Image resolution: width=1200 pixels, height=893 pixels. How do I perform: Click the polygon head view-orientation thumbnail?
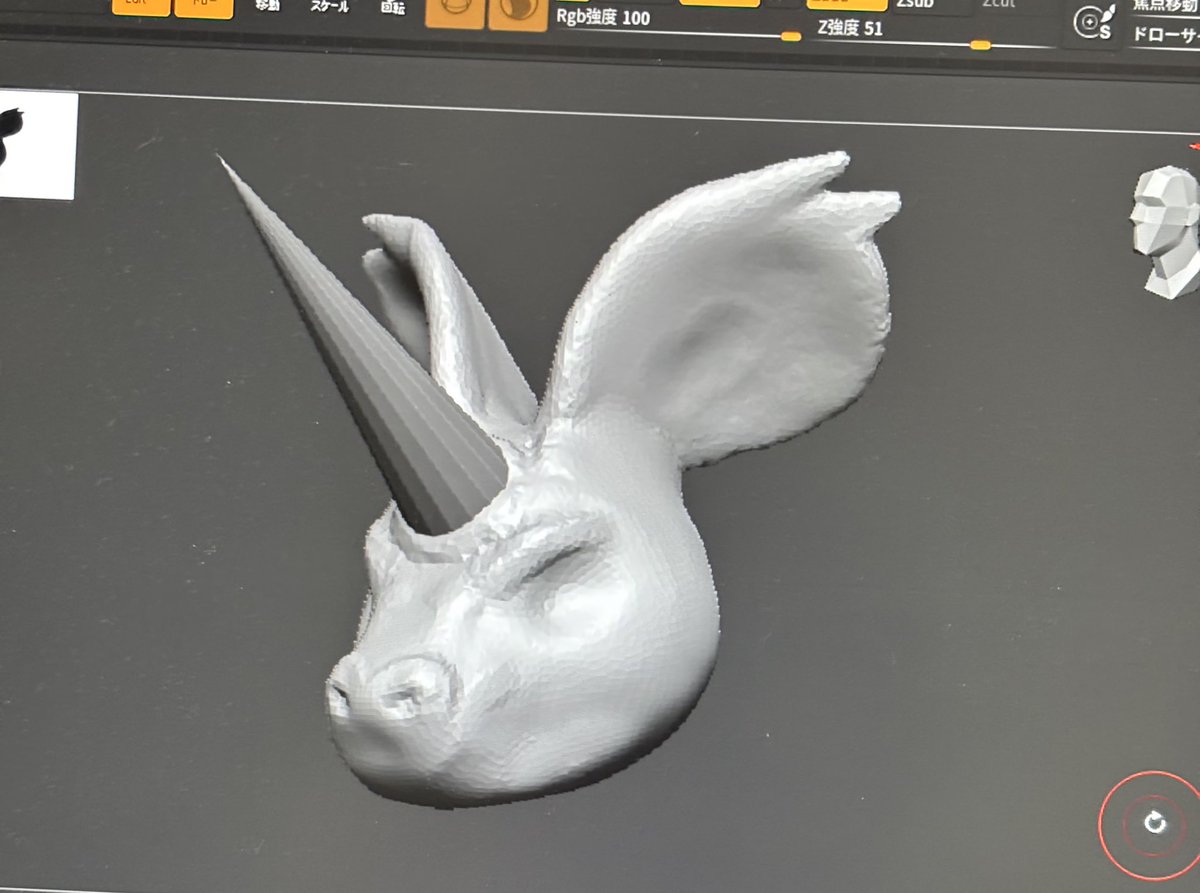[1166, 232]
